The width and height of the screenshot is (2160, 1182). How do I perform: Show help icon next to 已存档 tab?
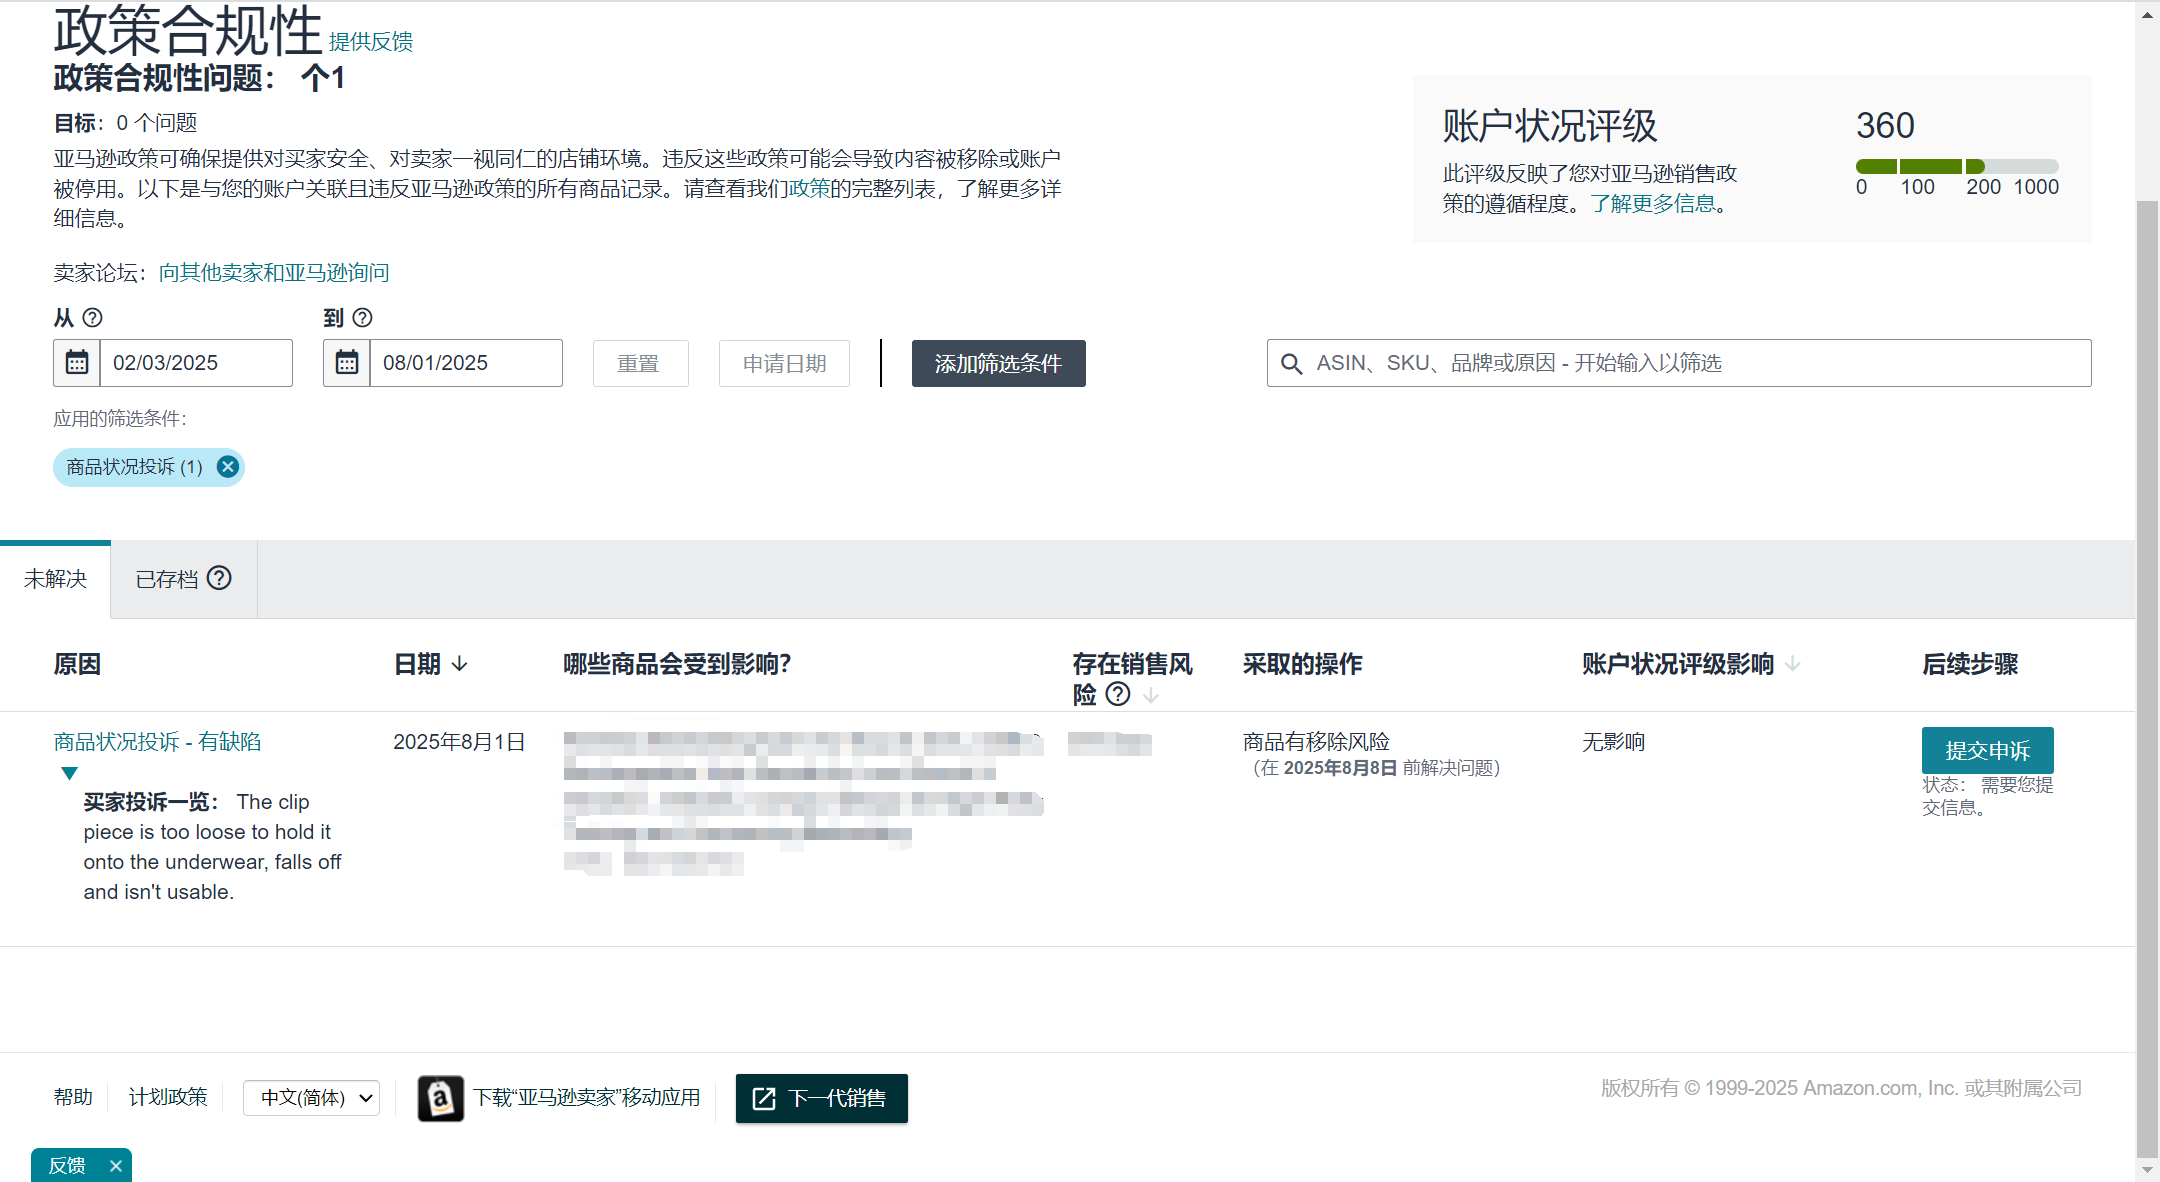pyautogui.click(x=219, y=578)
